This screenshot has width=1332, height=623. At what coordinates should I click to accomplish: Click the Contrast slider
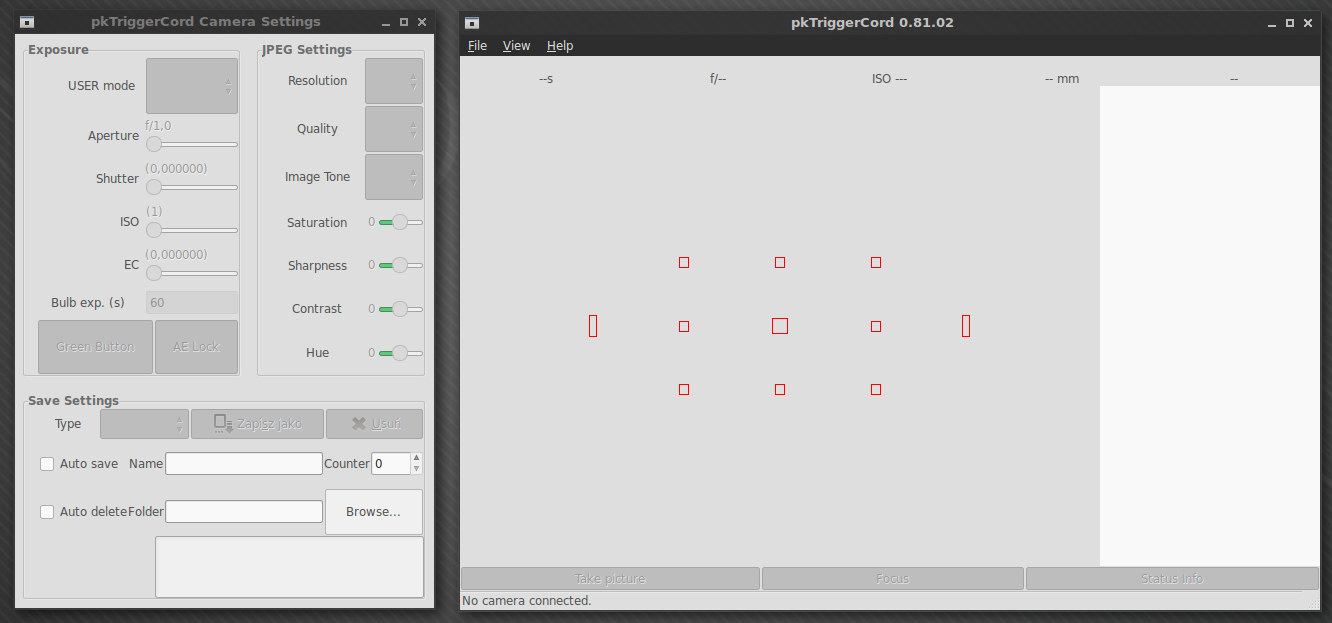click(400, 309)
